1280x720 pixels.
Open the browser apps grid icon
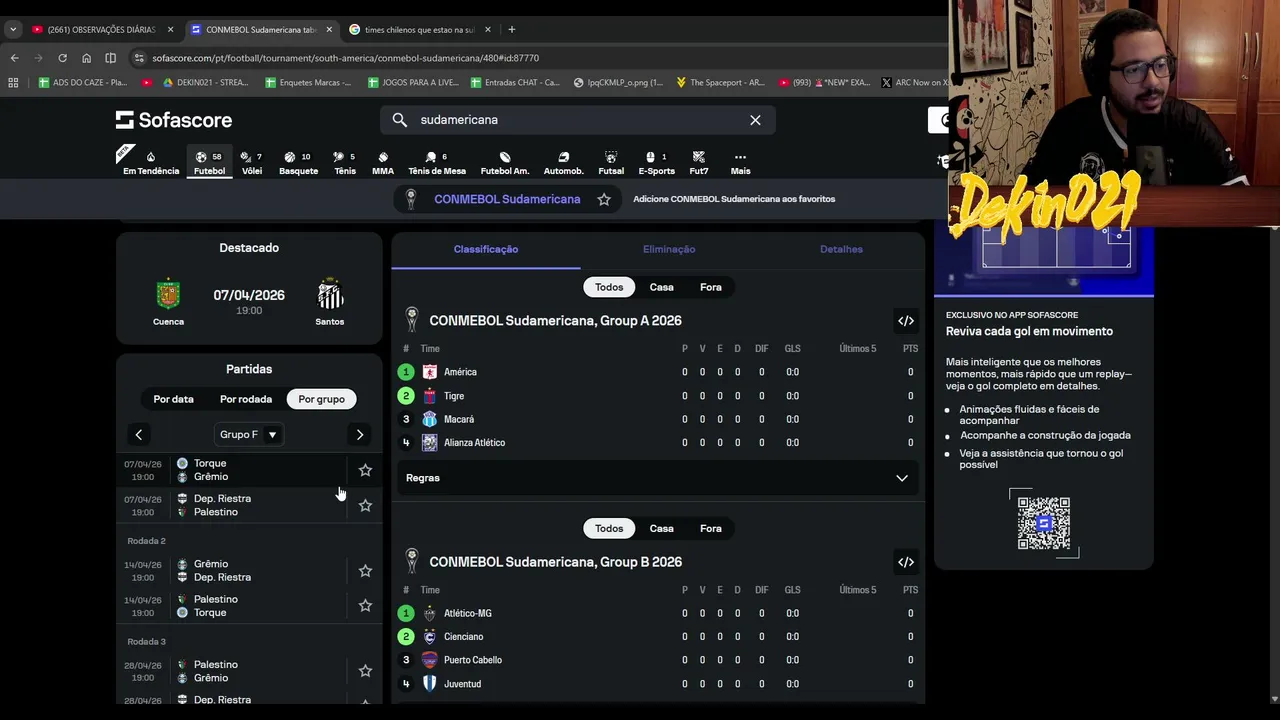tap(13, 83)
